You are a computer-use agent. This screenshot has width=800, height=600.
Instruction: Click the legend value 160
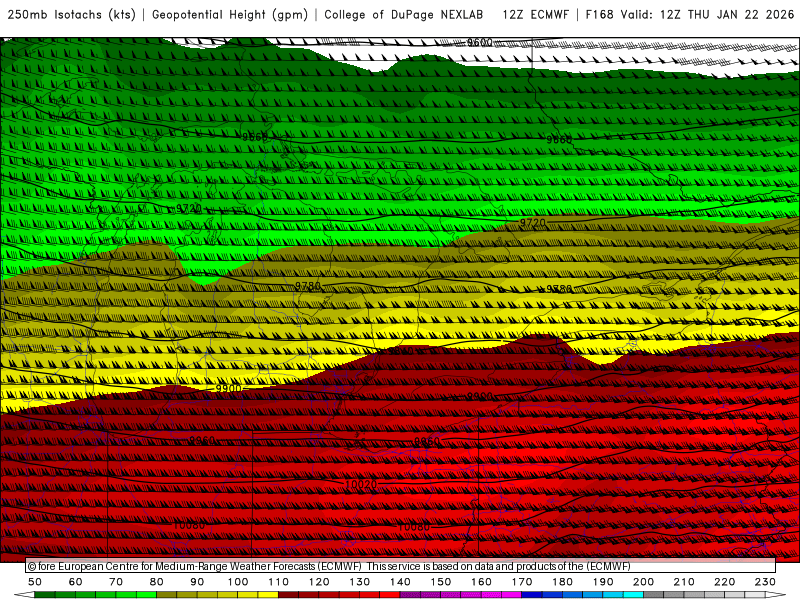click(x=481, y=582)
